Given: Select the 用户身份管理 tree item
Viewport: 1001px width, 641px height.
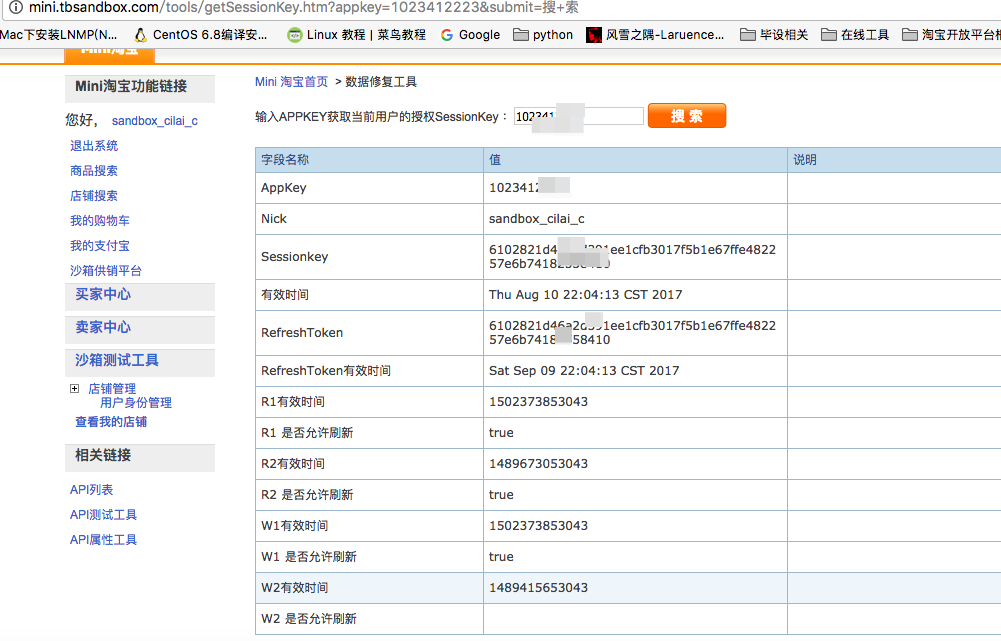Looking at the screenshot, I should (136, 403).
